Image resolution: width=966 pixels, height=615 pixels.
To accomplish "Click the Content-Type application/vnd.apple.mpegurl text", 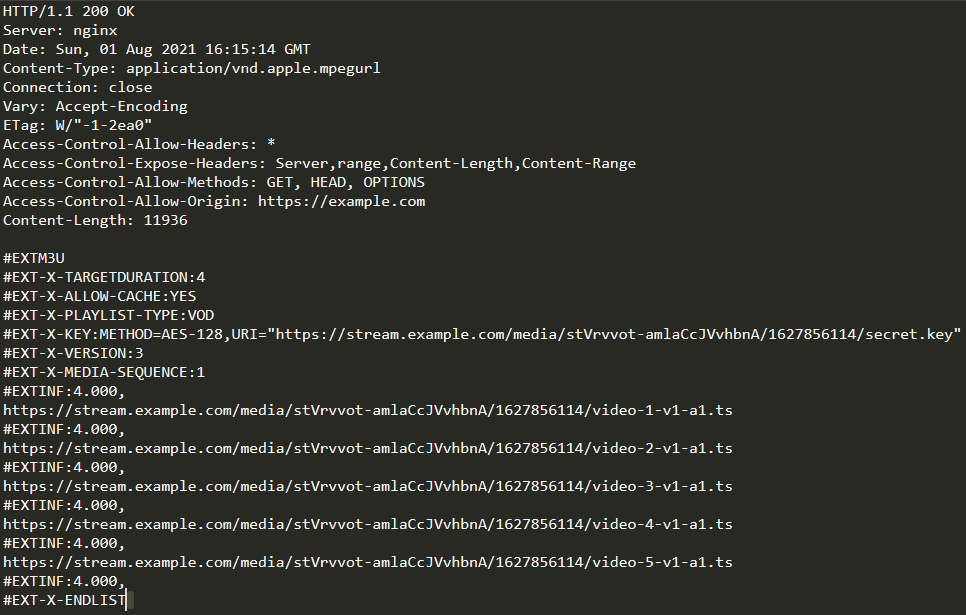I will 253,69.
